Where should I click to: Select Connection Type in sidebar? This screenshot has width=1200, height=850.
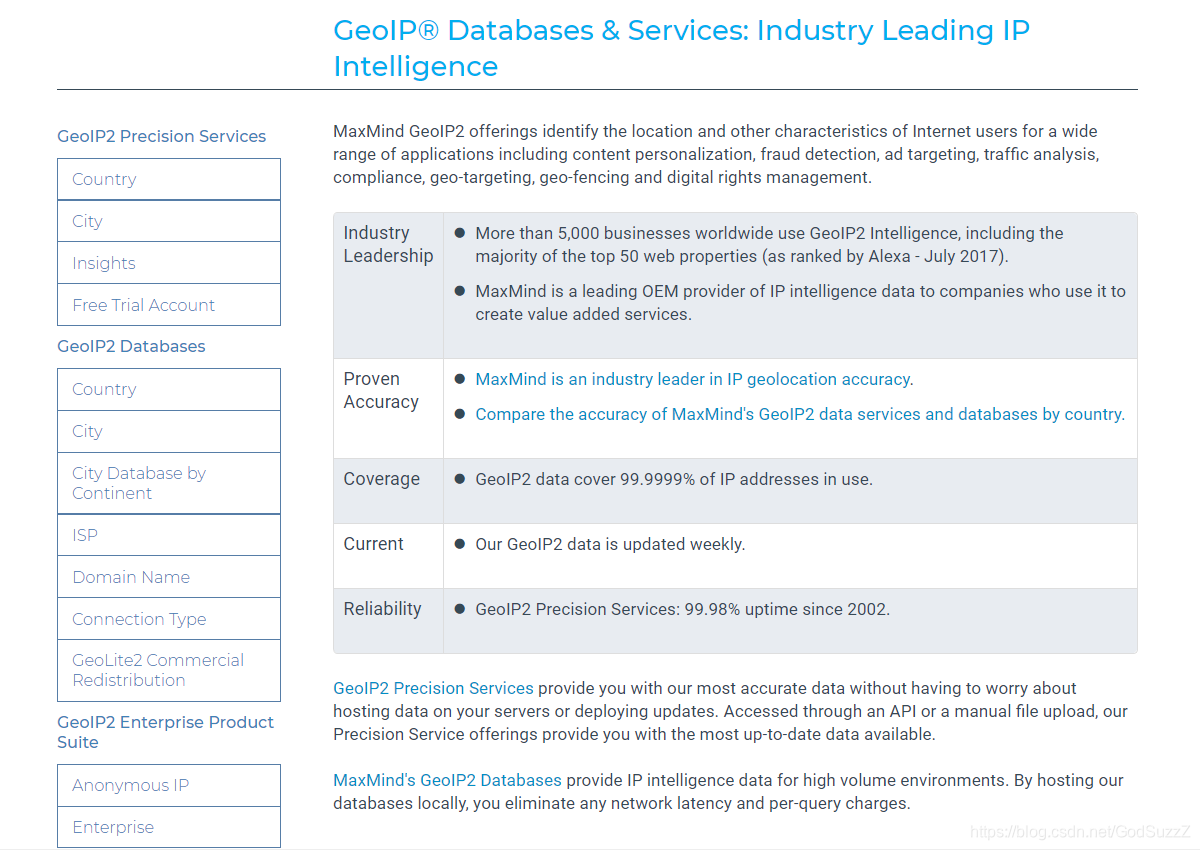pos(169,619)
